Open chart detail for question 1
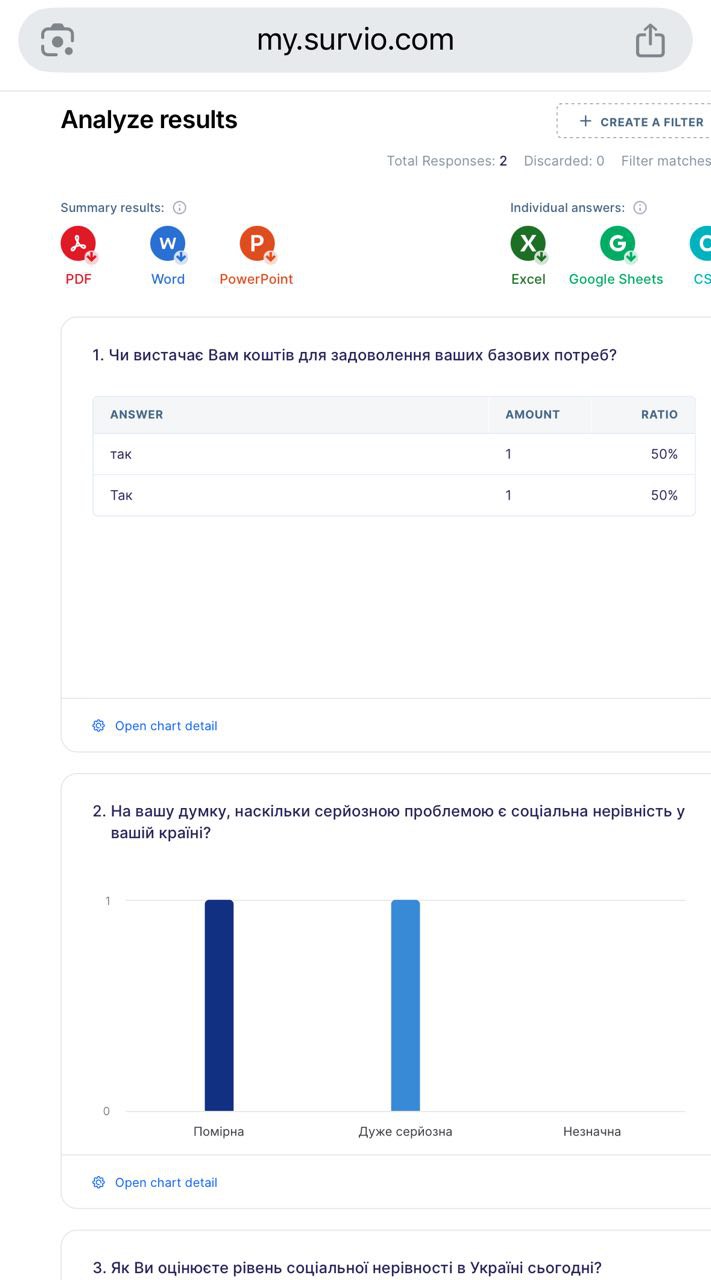Screen dimensions: 711x1280 [x=165, y=726]
